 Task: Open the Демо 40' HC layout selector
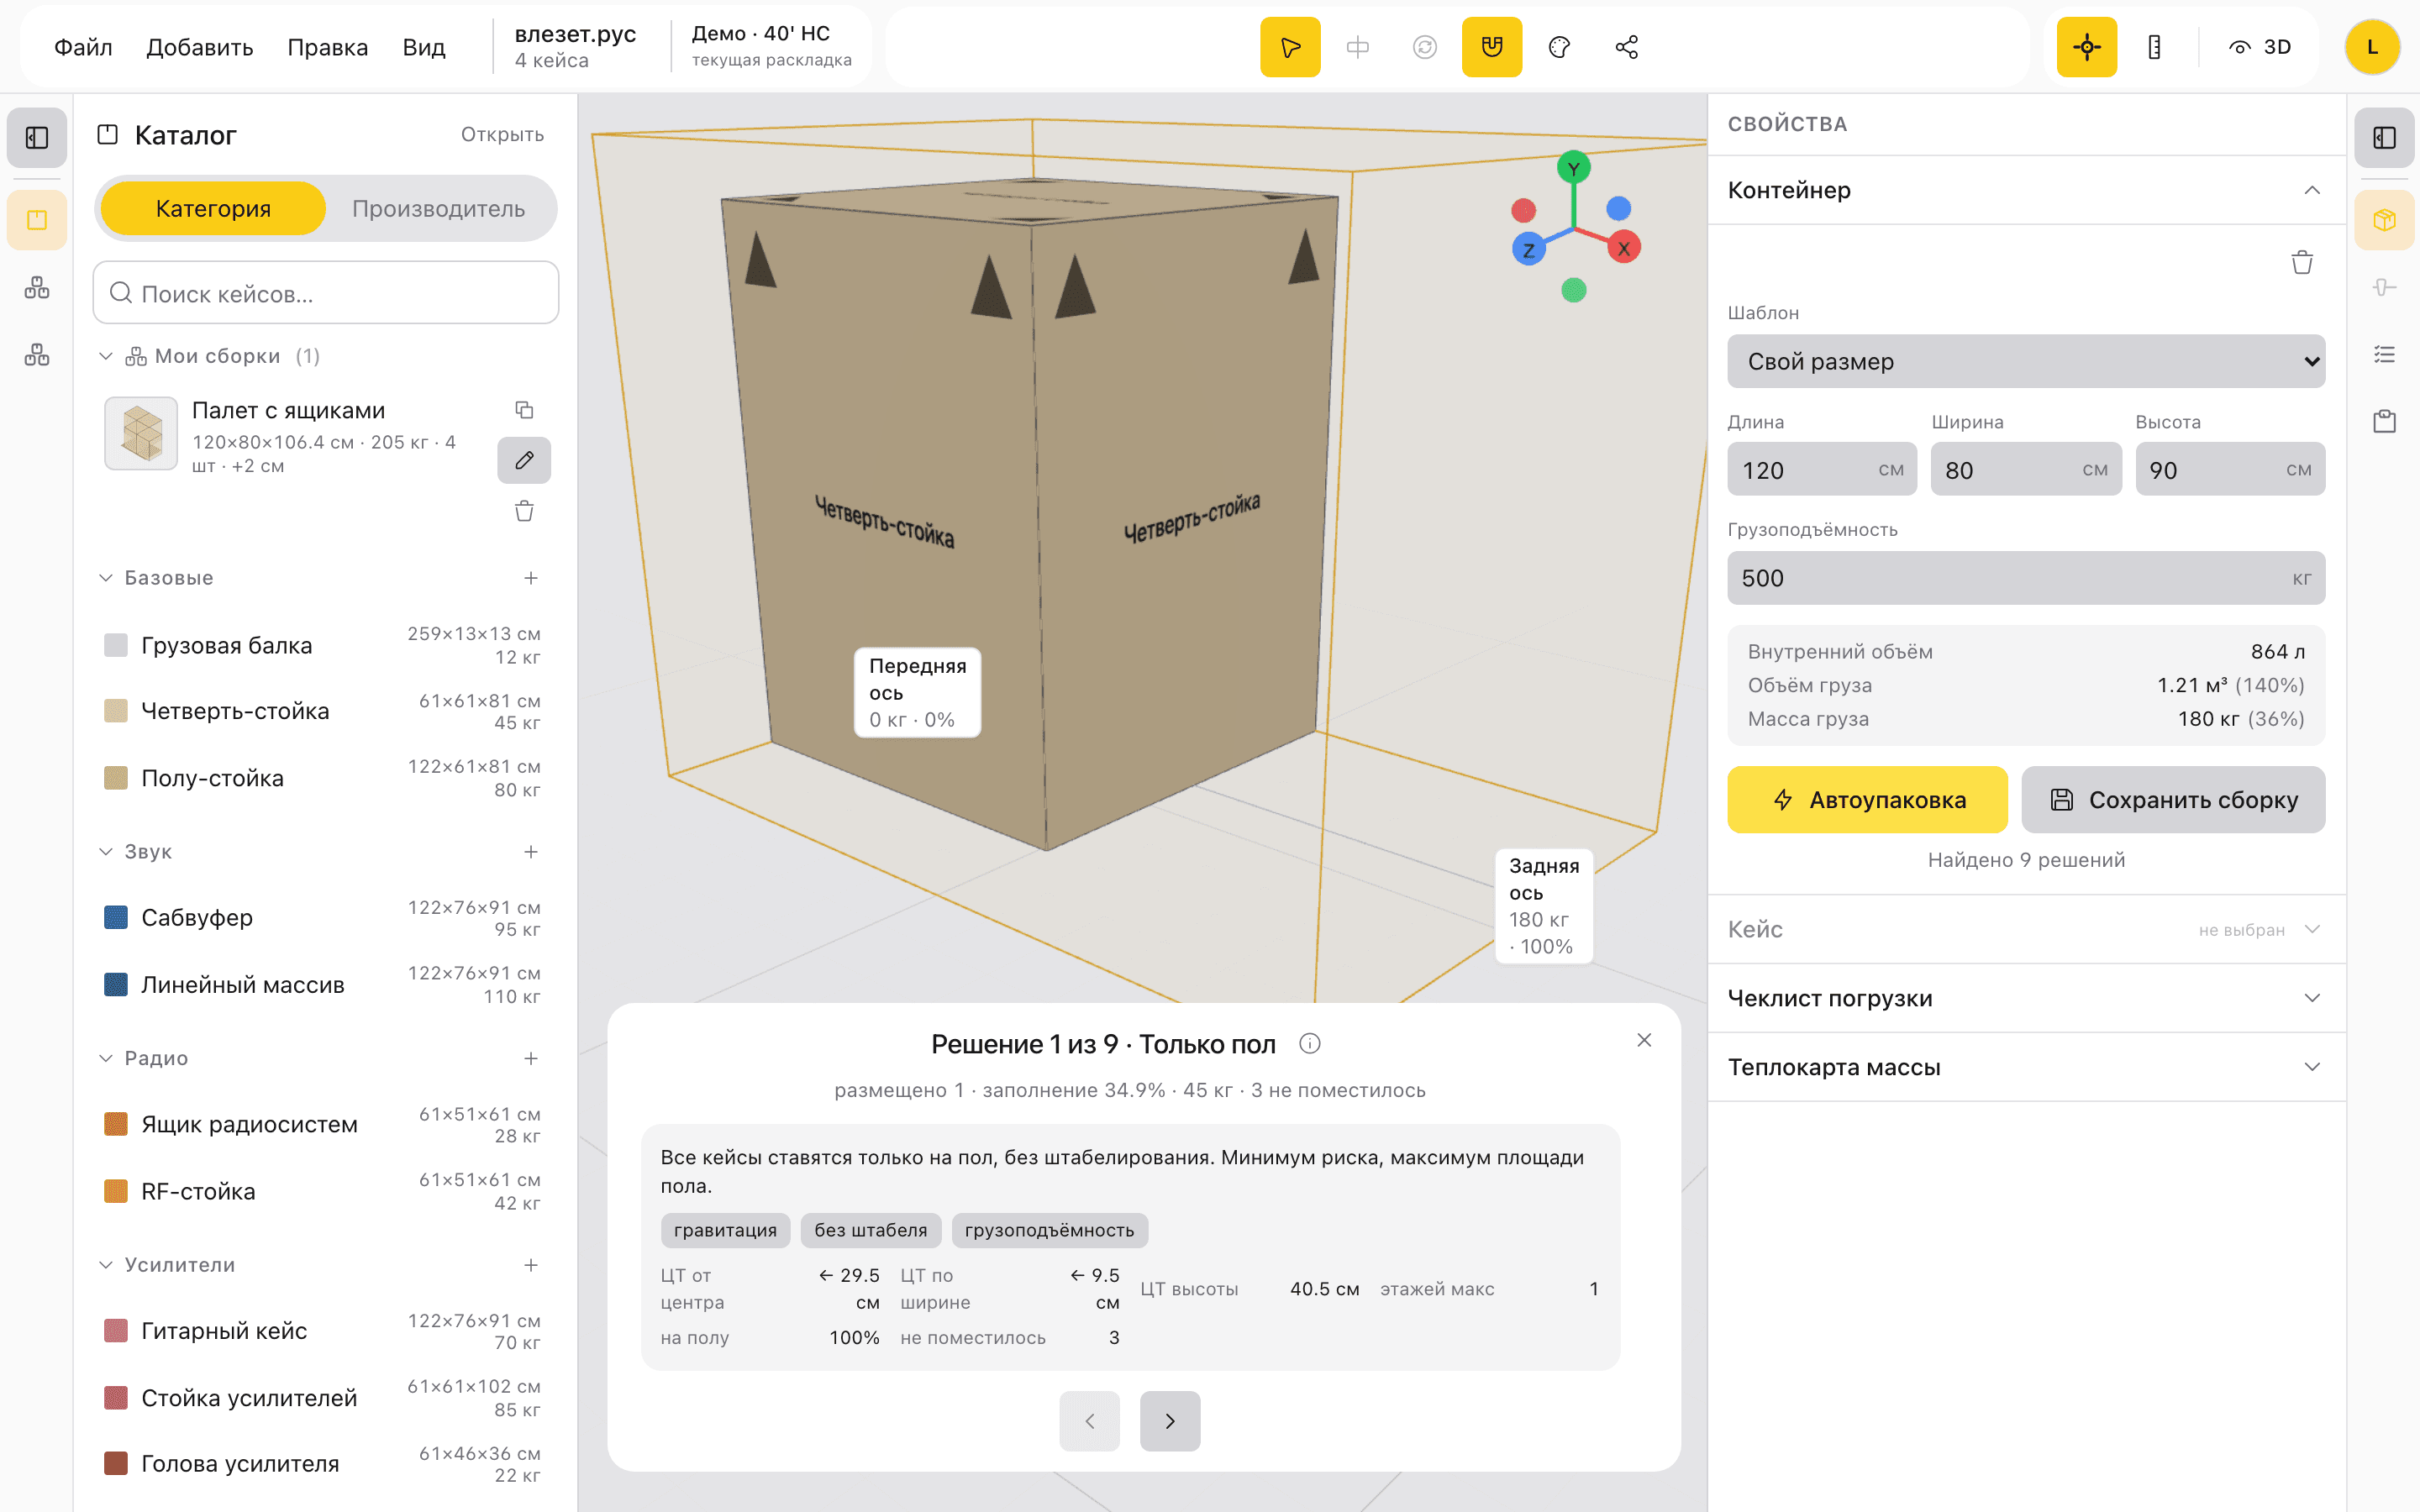[x=771, y=46]
